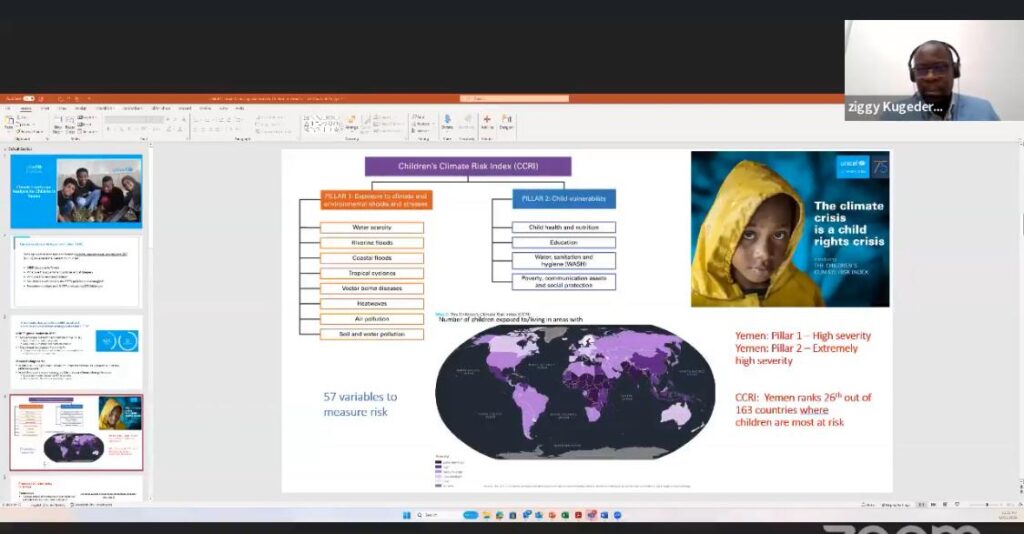The height and width of the screenshot is (534, 1024).
Task: Select slide 4 thumbnail with world map
Action: [76, 432]
